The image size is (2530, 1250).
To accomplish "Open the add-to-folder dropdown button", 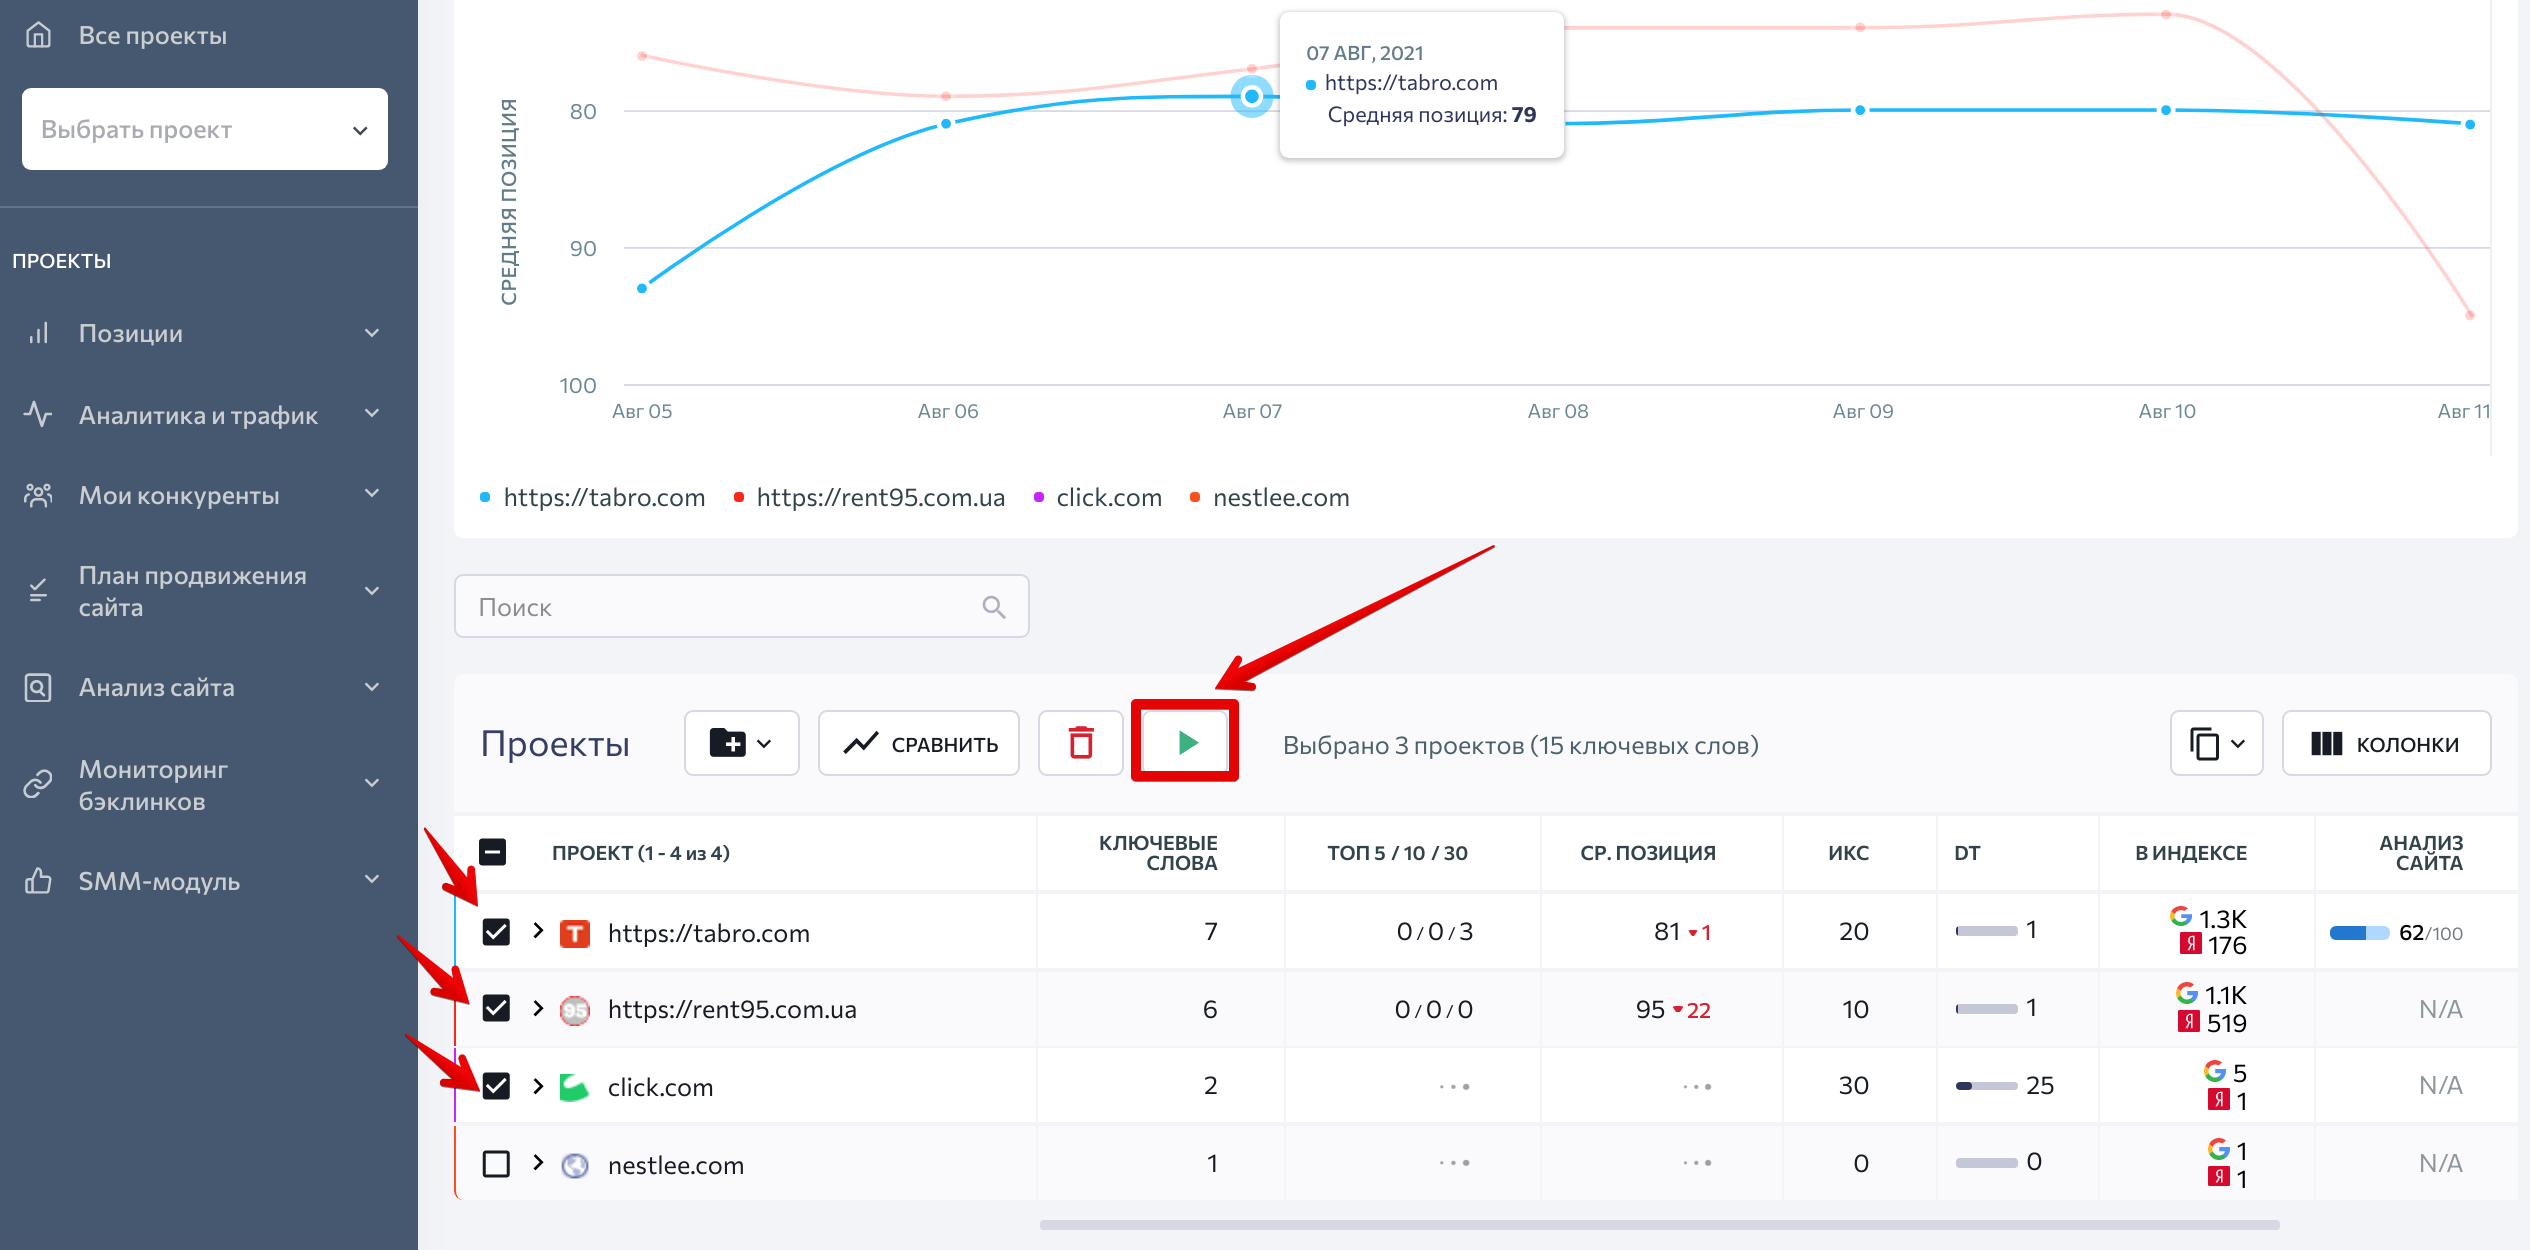I will click(x=741, y=743).
